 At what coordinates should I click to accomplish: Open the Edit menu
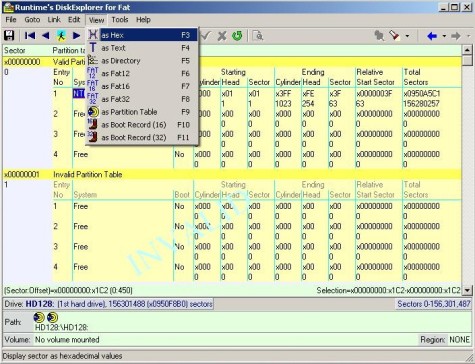74,20
